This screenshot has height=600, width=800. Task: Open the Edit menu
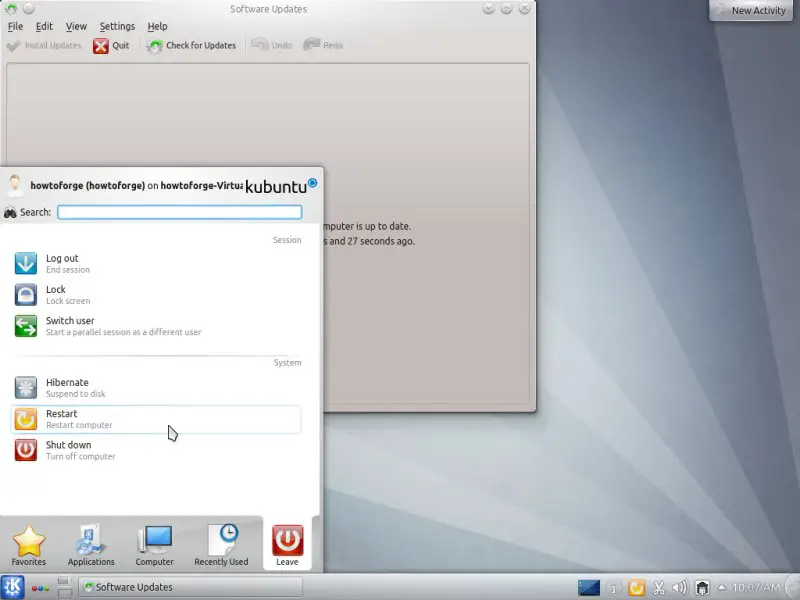point(44,26)
